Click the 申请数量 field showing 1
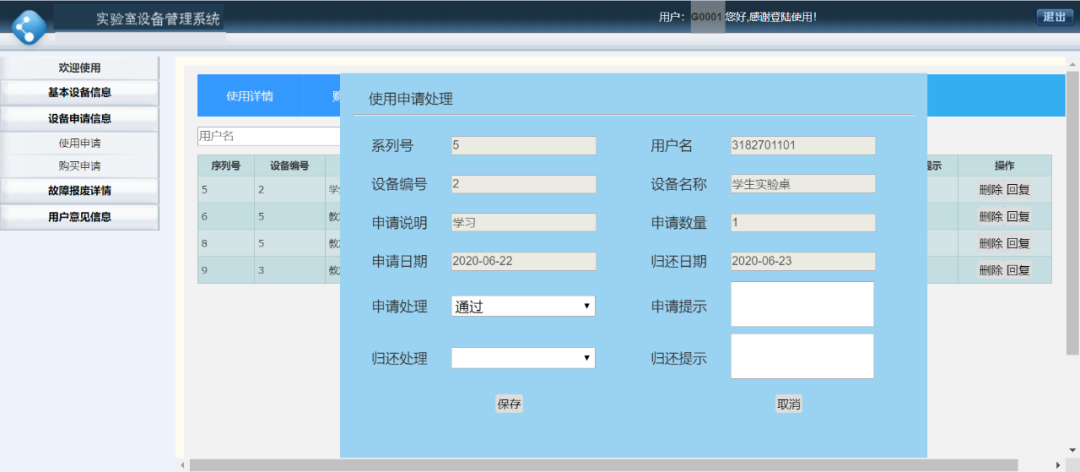The height and width of the screenshot is (472, 1080). [802, 223]
